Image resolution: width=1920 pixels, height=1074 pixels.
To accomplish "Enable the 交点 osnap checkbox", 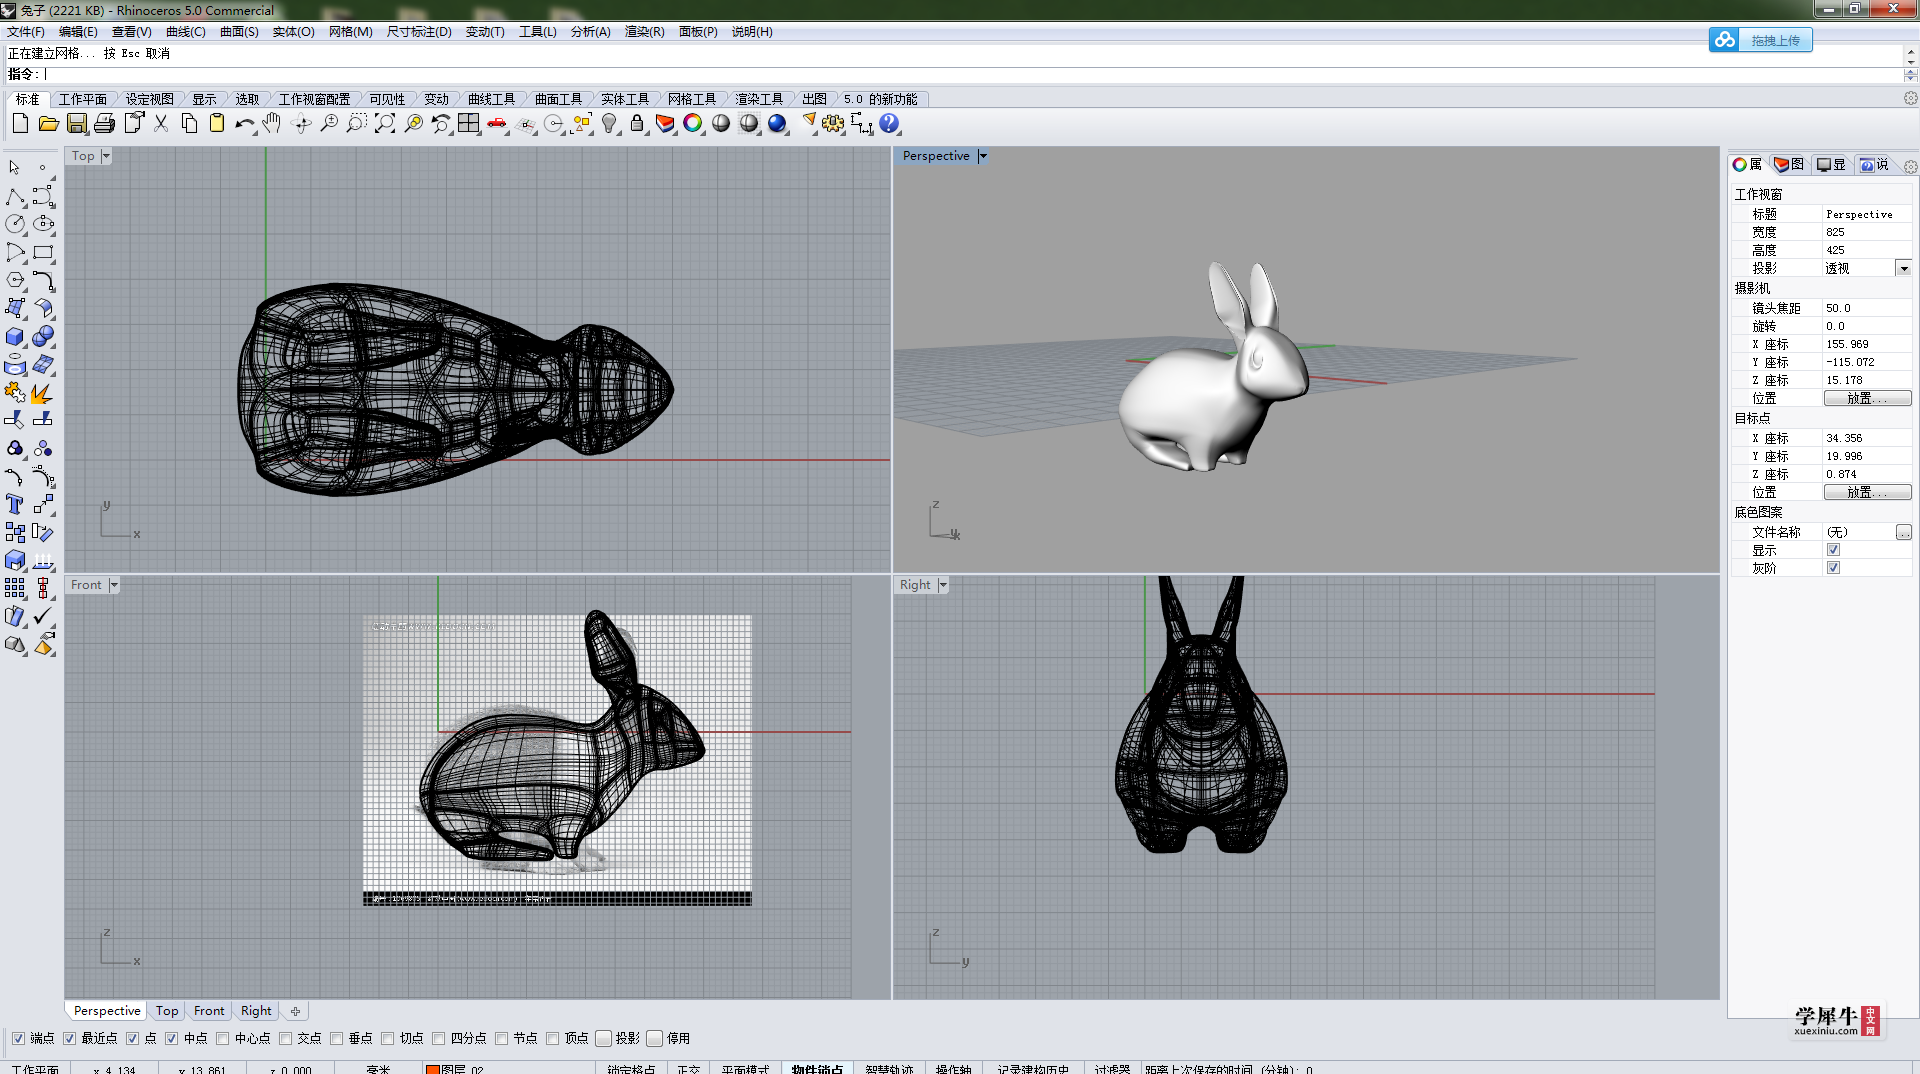I will point(285,1038).
